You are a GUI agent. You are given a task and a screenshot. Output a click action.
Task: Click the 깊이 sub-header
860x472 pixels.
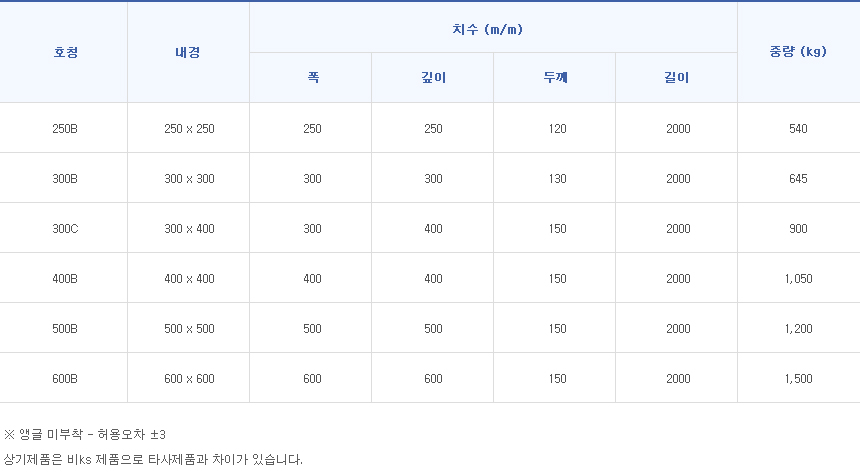(x=433, y=78)
